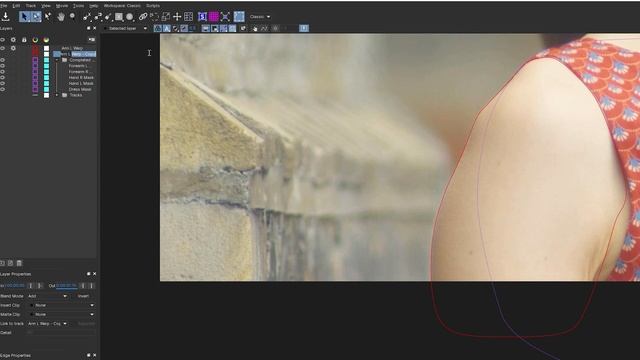The width and height of the screenshot is (640, 360).
Task: Select the Arm L Warp layer row
Action: coord(72,48)
